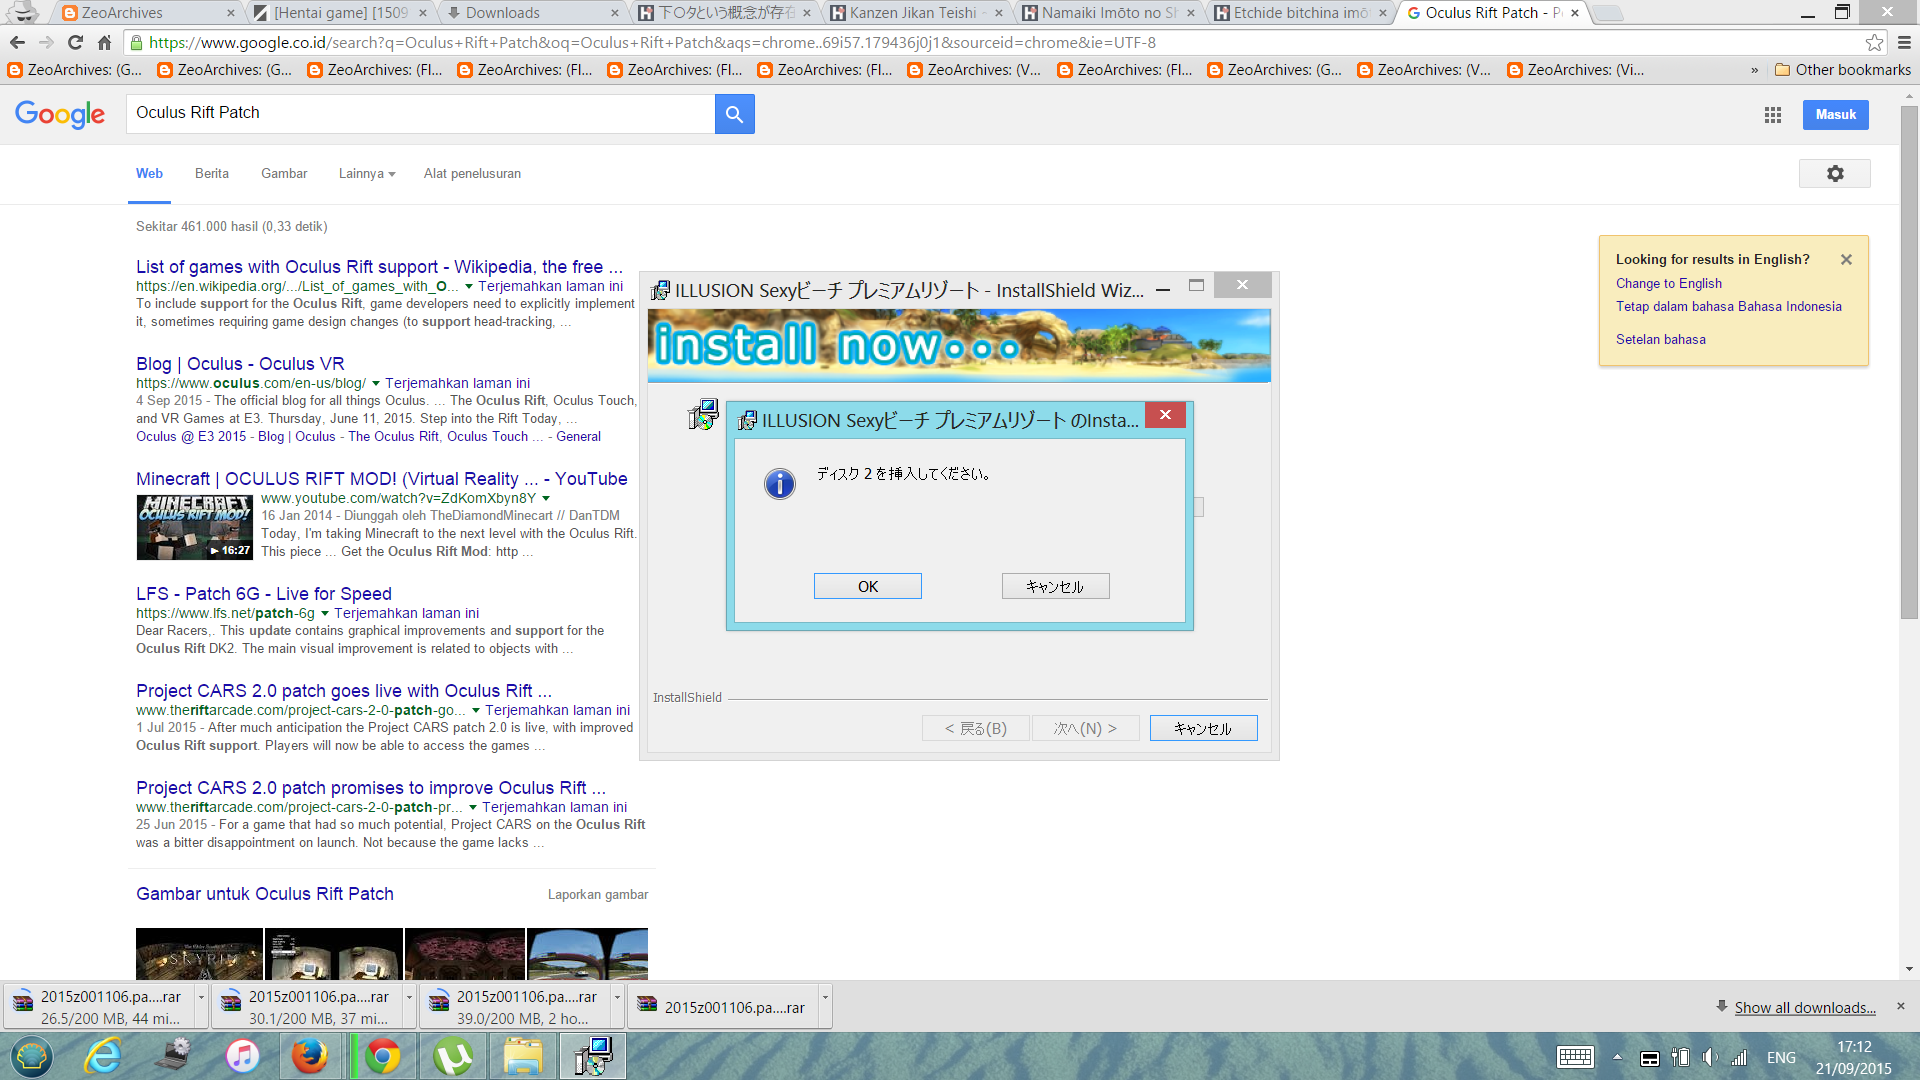Open dropdown arrow of the first download item
The image size is (1920, 1080).
(201, 997)
